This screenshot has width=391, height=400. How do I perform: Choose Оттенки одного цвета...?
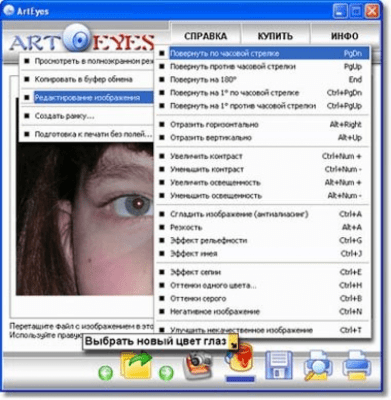pos(263,285)
